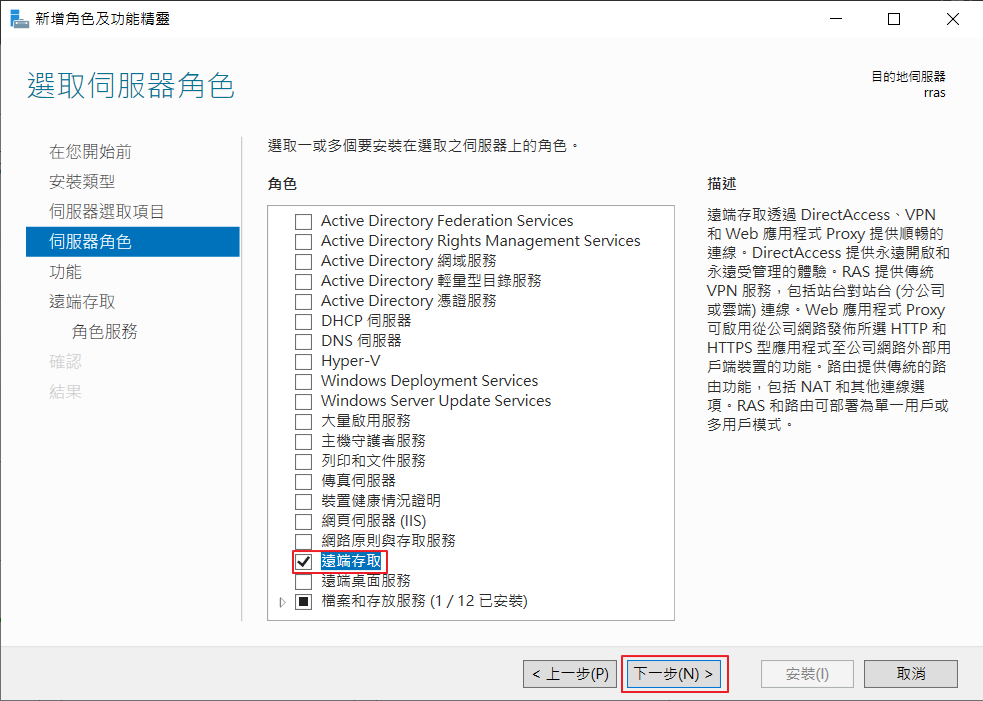Screen dimensions: 983x701
Task: Check Active Directory Federation Services role
Action: pyautogui.click(x=303, y=221)
